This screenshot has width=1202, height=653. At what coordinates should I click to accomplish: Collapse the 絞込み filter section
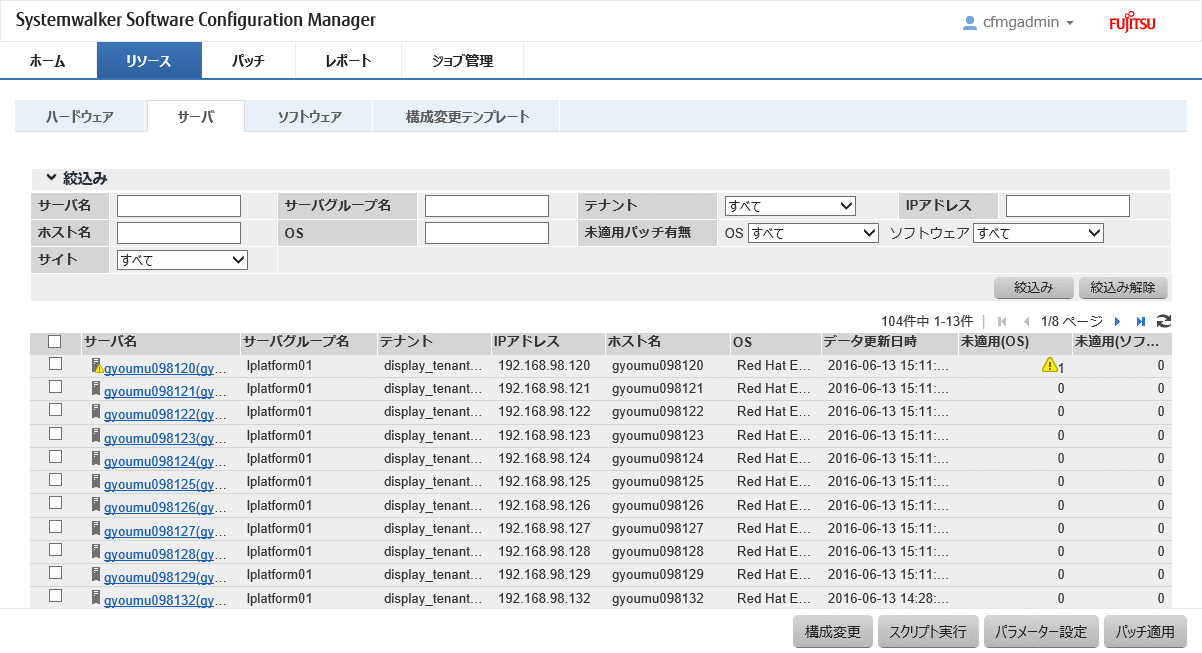coord(51,178)
